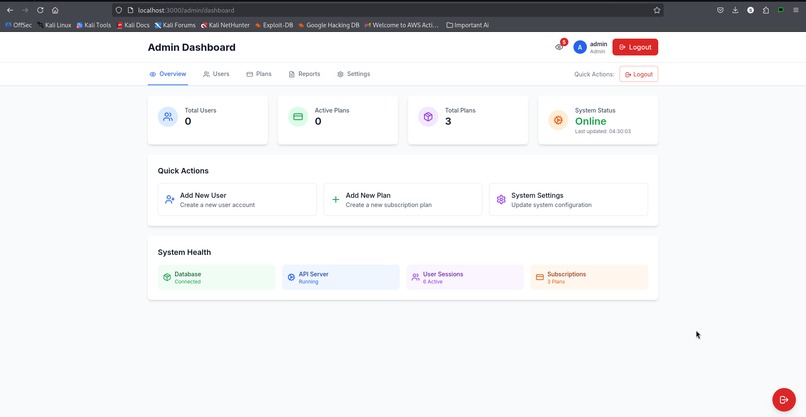Click the Add New User quick action
This screenshot has width=806, height=417.
tap(237, 200)
